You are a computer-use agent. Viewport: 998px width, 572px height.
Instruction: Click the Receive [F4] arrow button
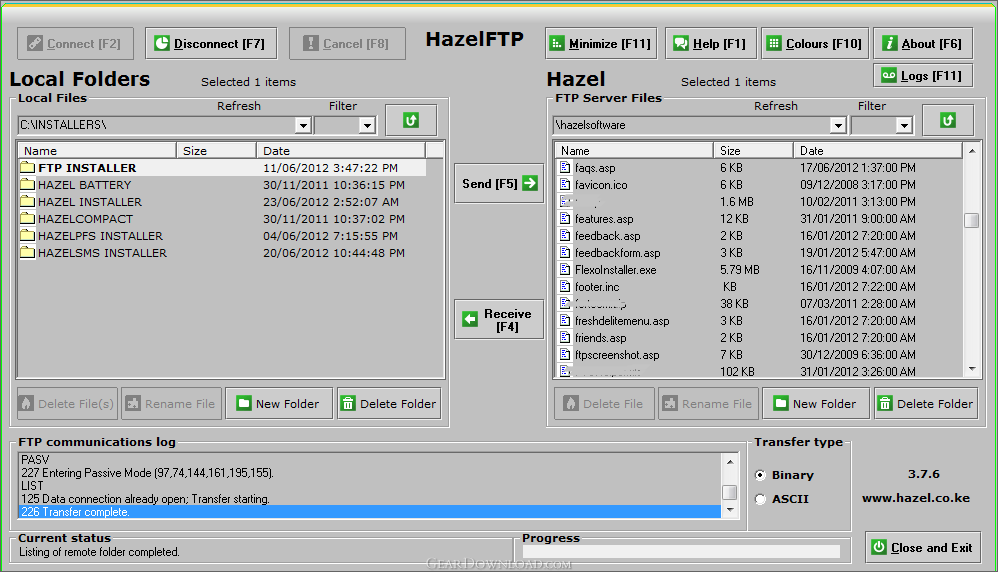point(499,319)
